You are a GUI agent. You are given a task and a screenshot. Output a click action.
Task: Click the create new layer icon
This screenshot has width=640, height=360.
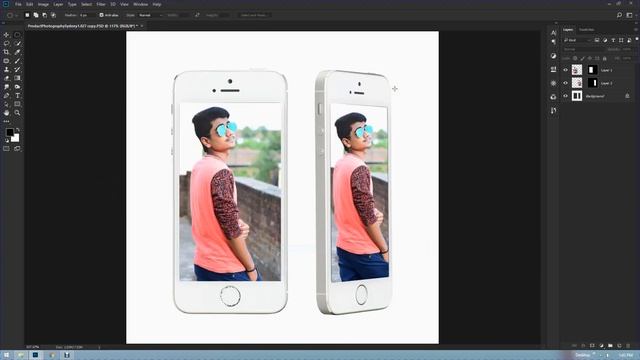pyautogui.click(x=619, y=346)
